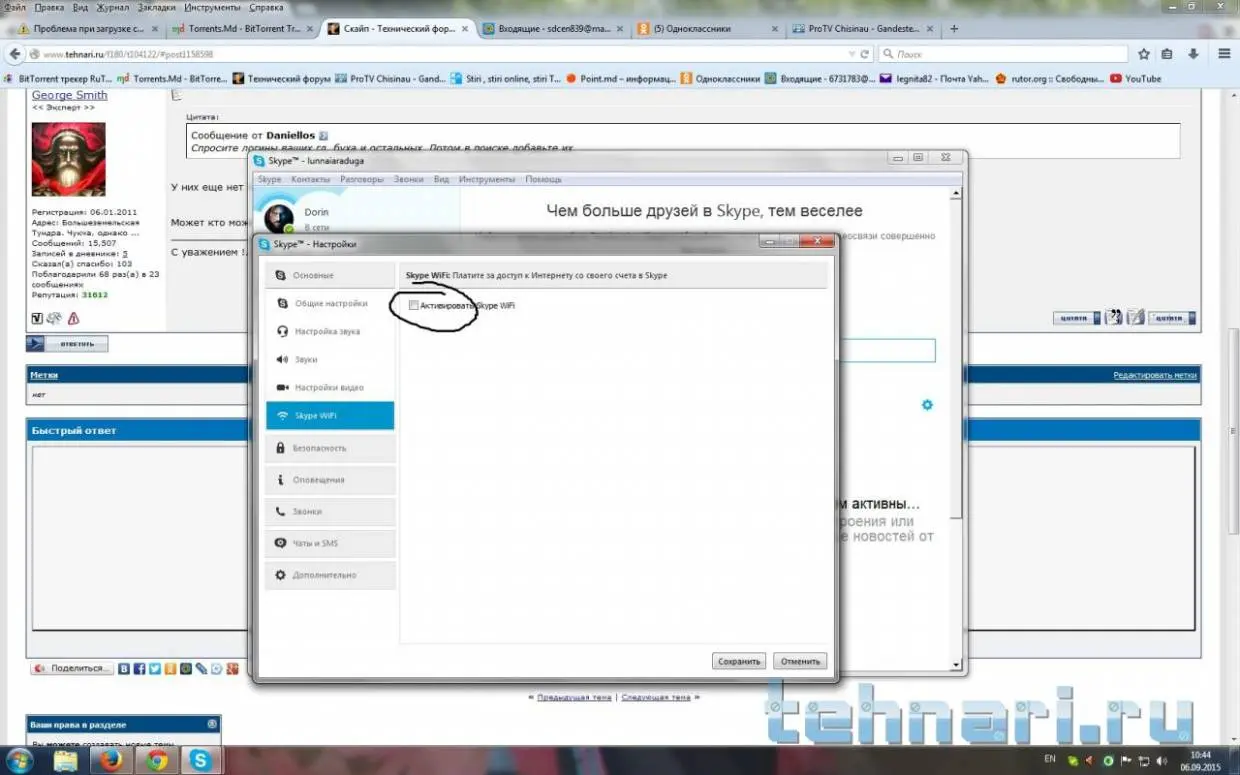
Task: Open Firefox 'Правка' menu
Action: pos(49,7)
